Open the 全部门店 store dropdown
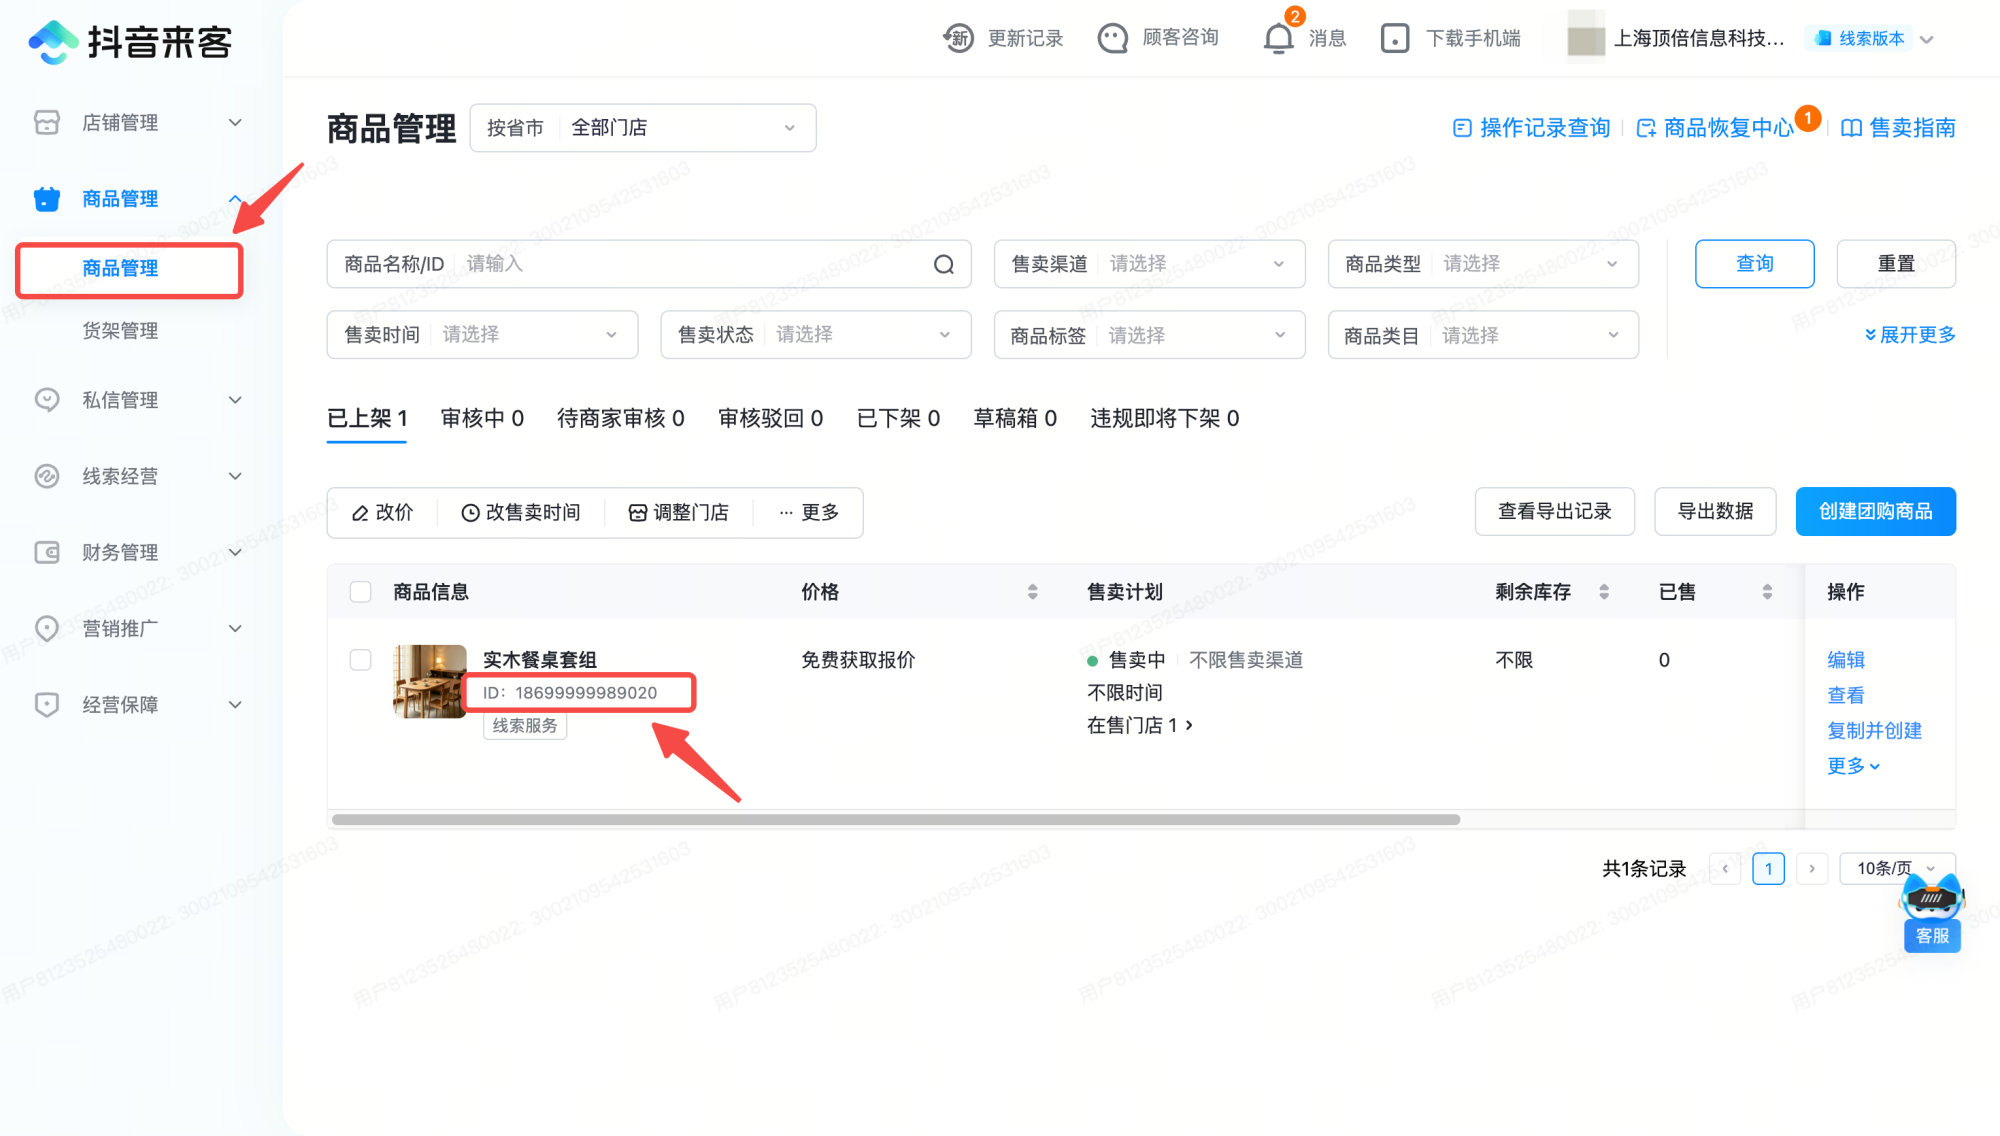Viewport: 2000px width, 1136px height. pos(642,128)
